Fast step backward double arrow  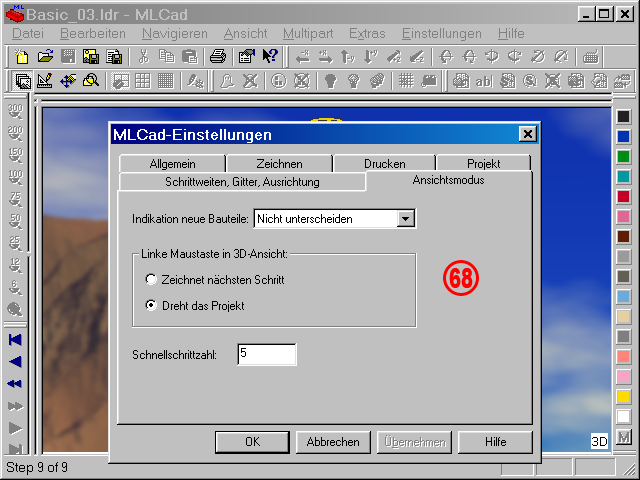16,384
